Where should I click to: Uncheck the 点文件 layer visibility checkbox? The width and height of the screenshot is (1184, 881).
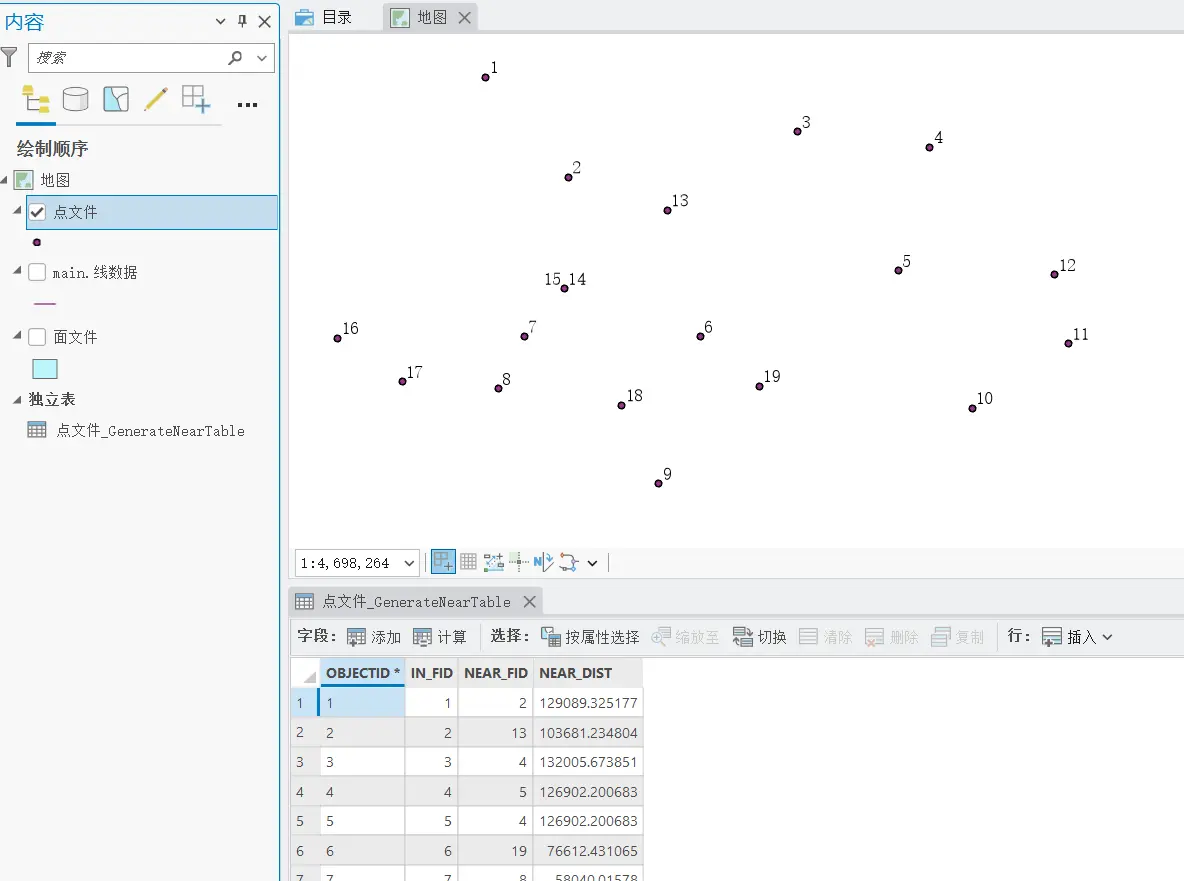[x=38, y=212]
